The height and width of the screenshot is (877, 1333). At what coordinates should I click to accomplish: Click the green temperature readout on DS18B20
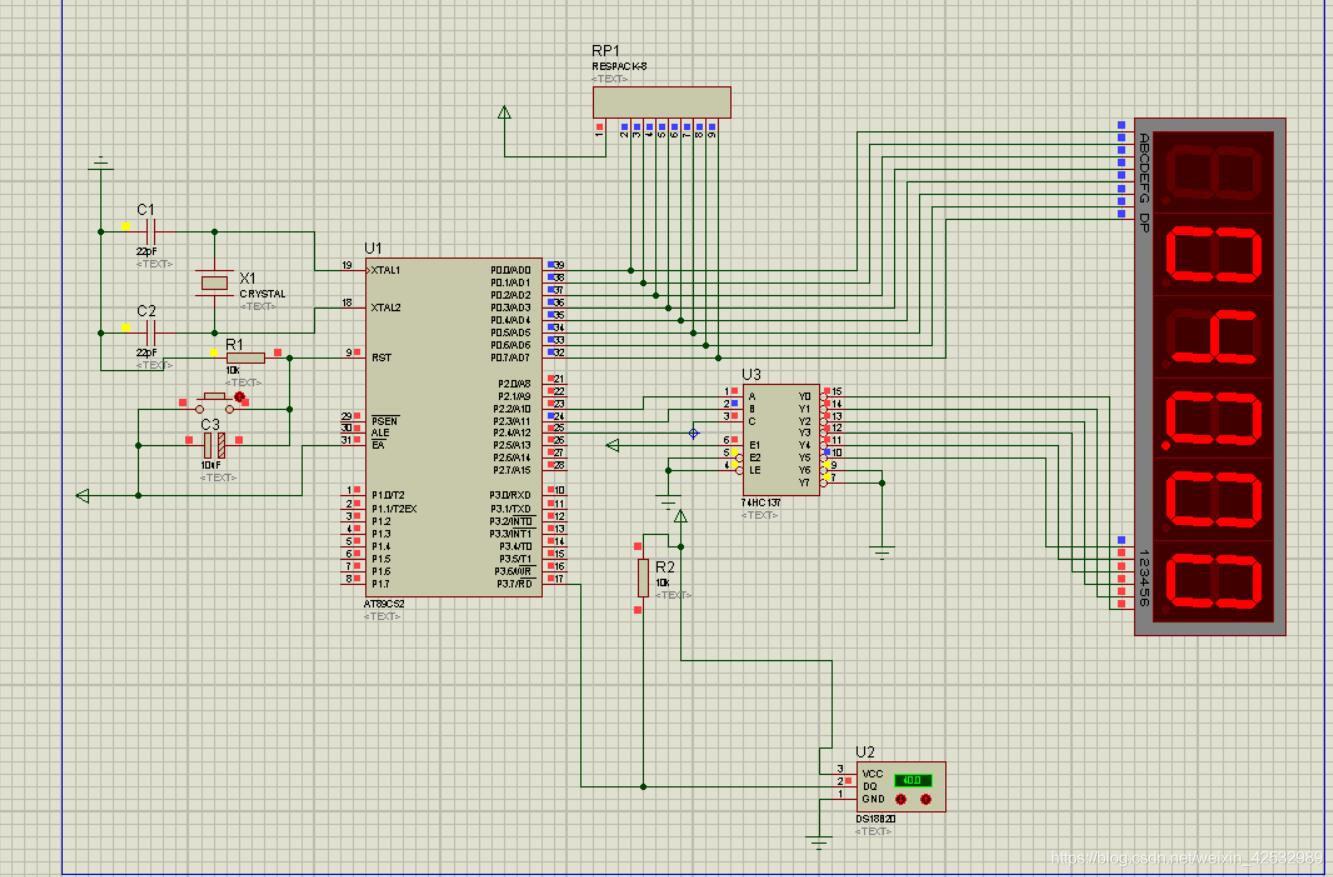tap(912, 780)
